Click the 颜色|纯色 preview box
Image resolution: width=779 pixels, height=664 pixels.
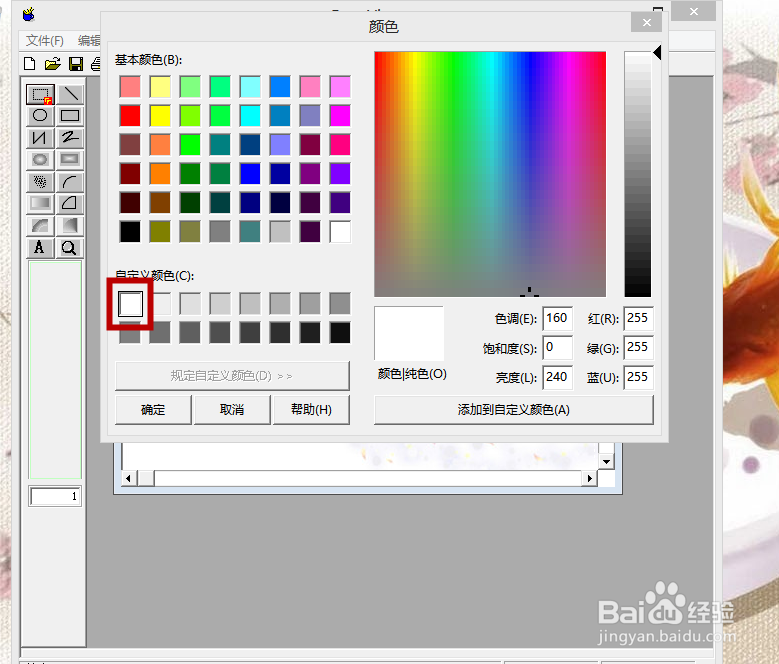tap(409, 333)
